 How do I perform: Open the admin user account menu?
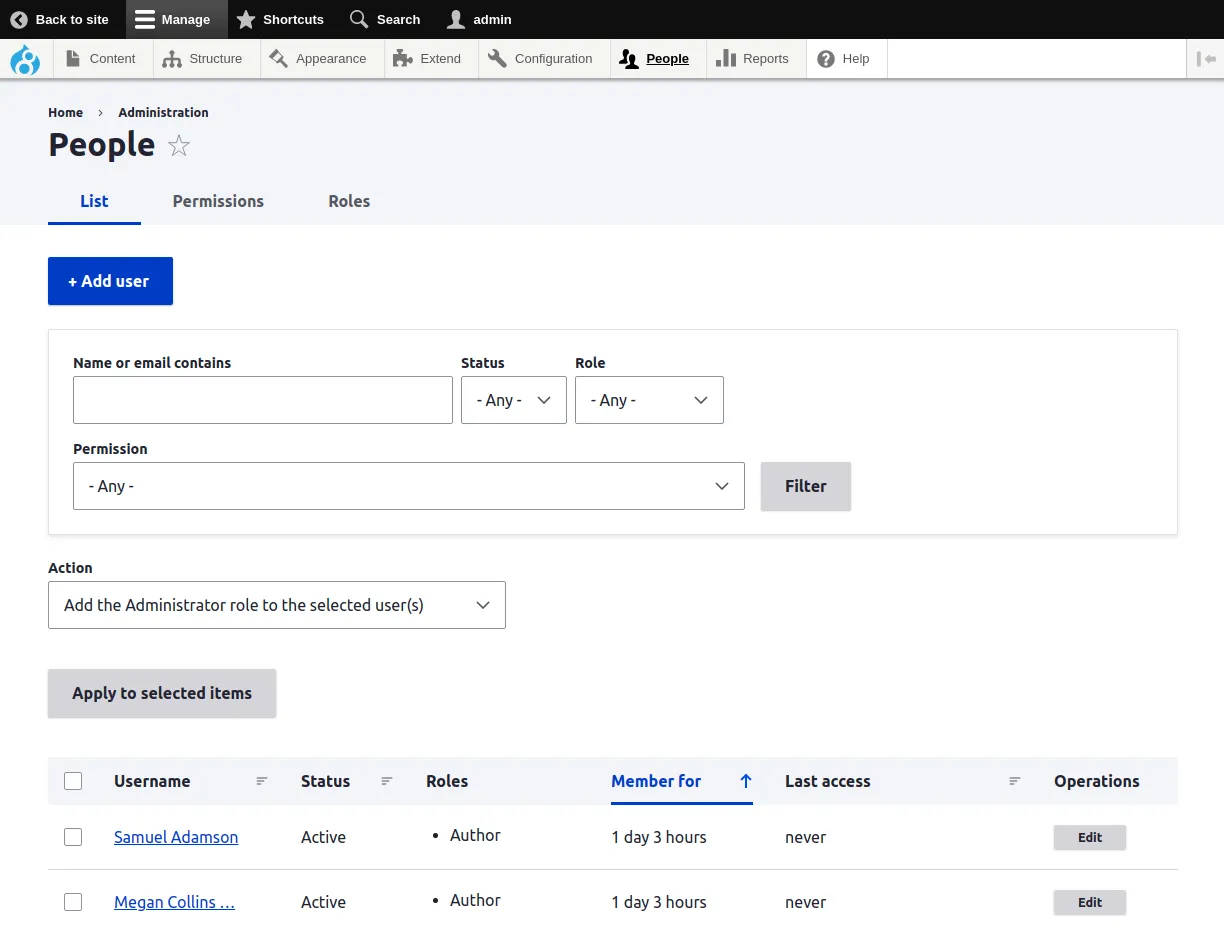pyautogui.click(x=480, y=19)
